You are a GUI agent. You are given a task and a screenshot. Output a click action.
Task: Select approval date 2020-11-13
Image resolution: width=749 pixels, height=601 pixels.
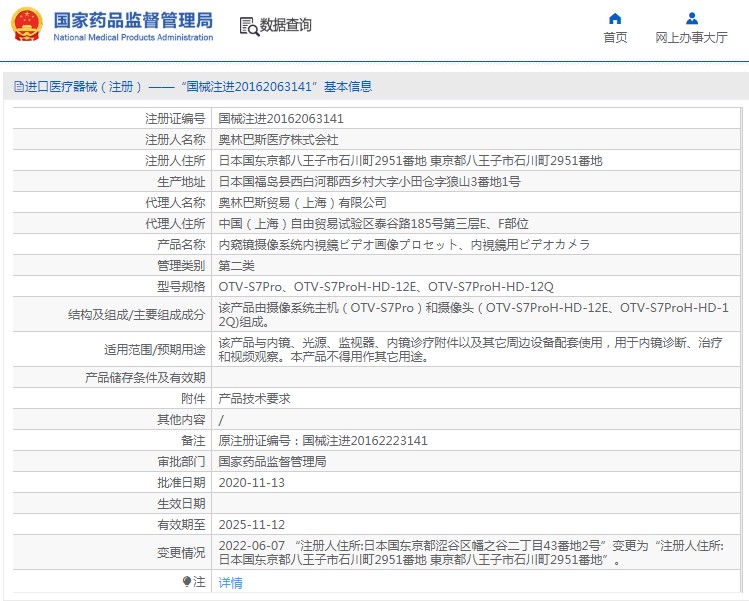[x=252, y=483]
